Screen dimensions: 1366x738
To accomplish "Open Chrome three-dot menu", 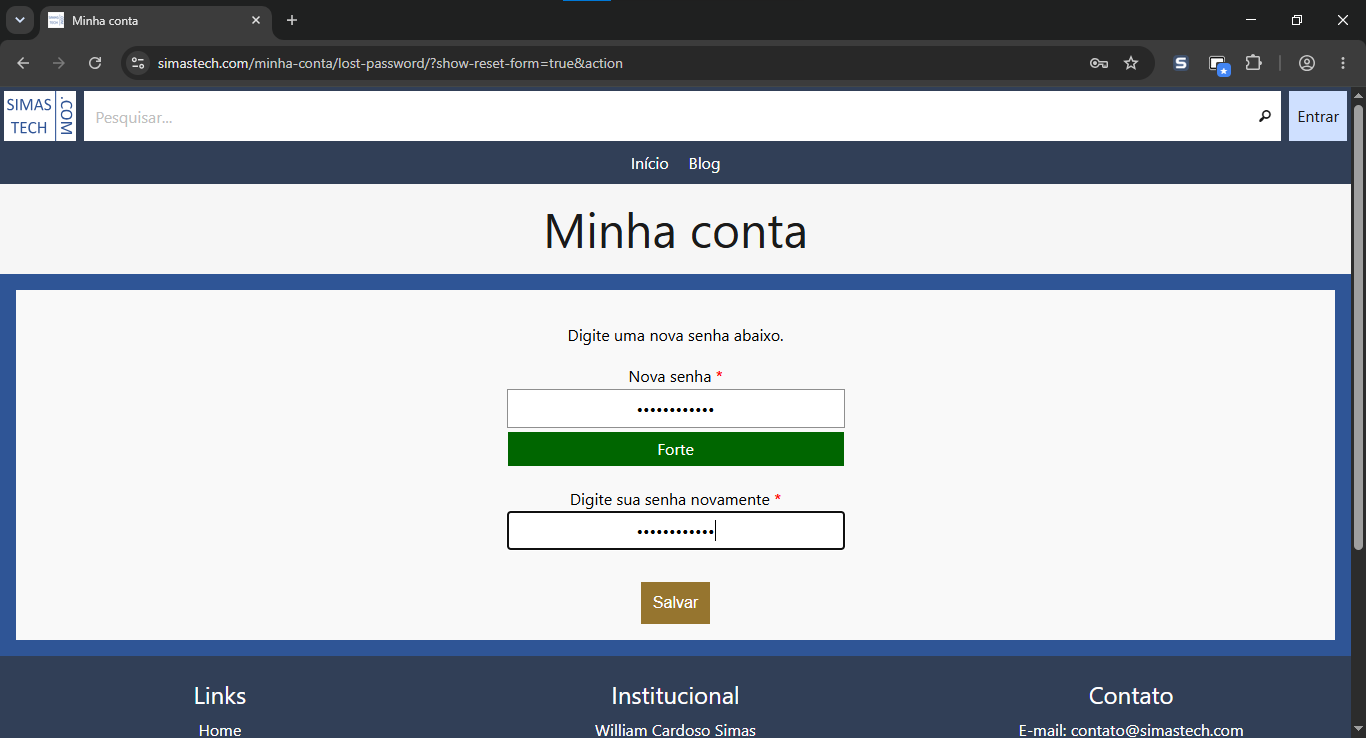I will point(1343,63).
